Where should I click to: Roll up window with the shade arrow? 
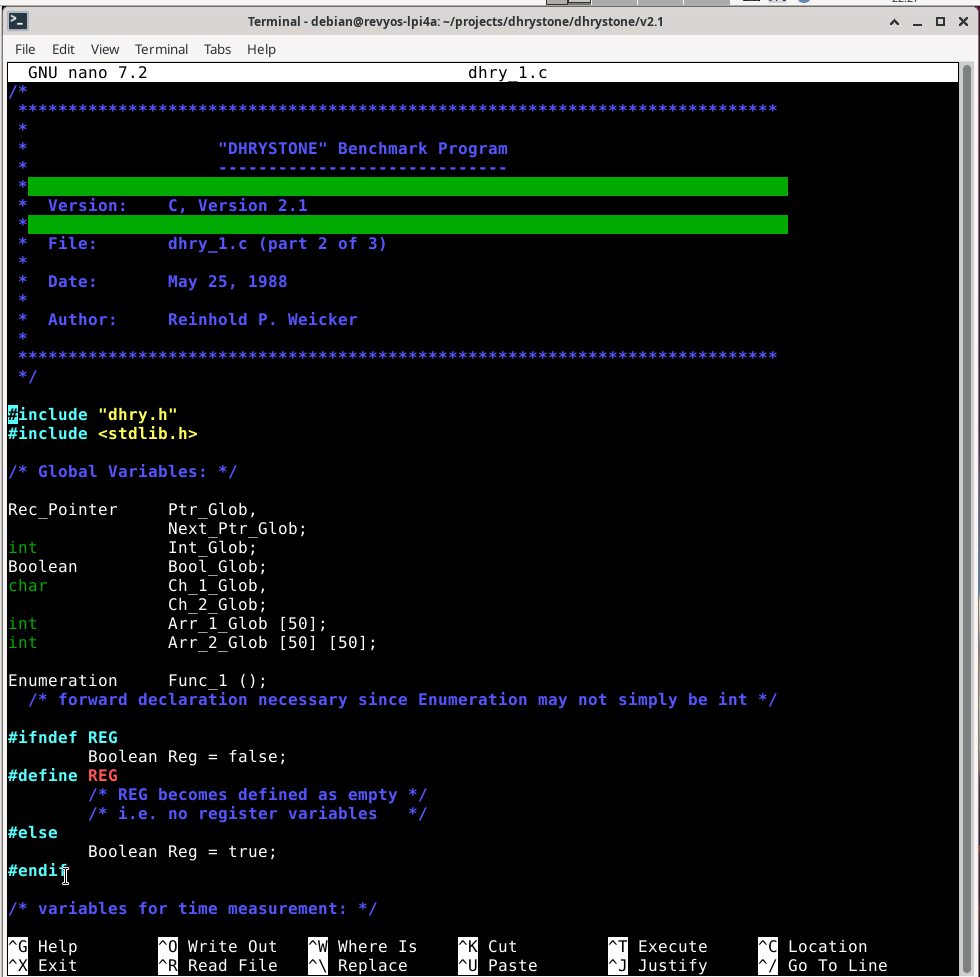[x=896, y=22]
